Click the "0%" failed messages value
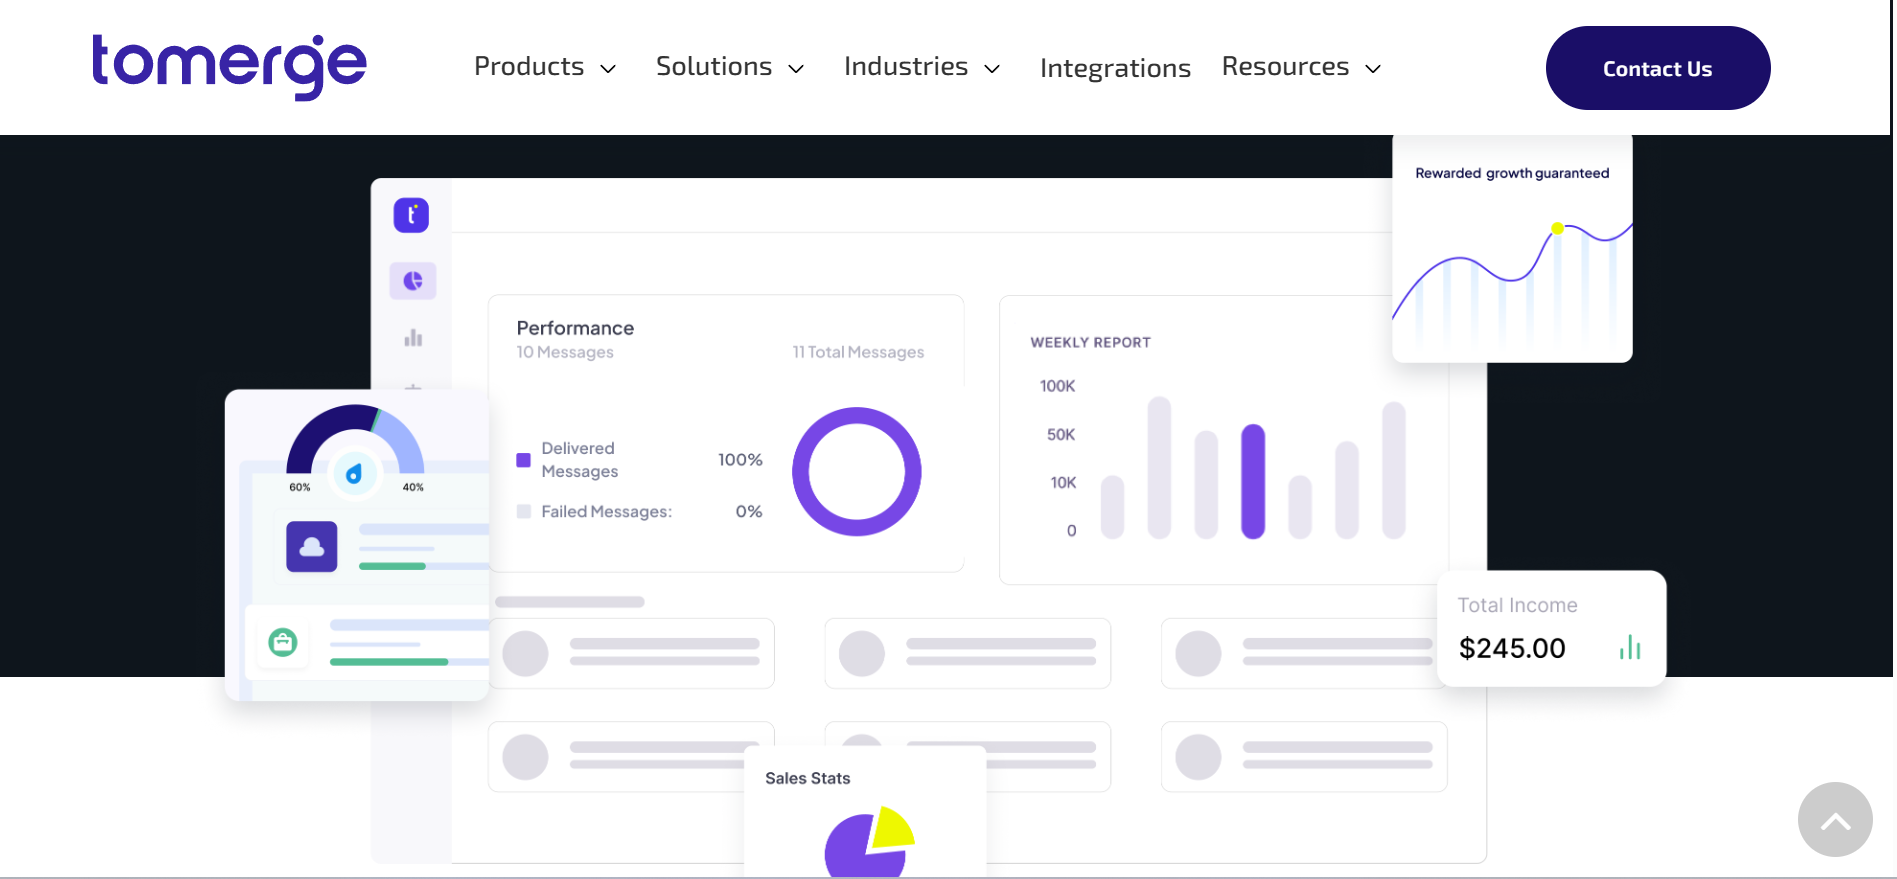Screen dimensions: 1897x879 [x=749, y=511]
